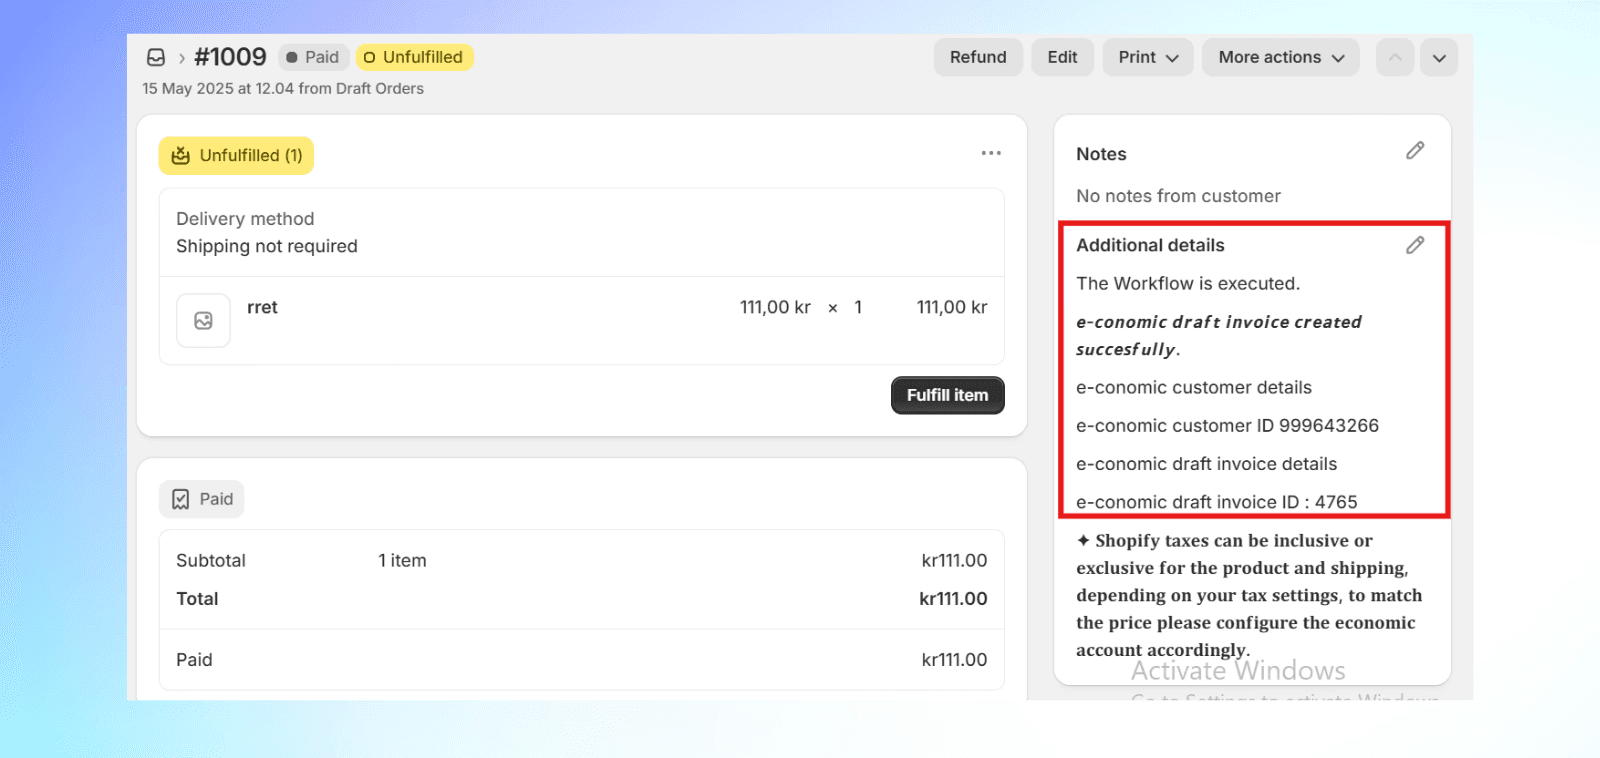Screen dimensions: 1600x758
Task: Click 'e-conomic customer ID 999643266' text
Action: (1227, 425)
